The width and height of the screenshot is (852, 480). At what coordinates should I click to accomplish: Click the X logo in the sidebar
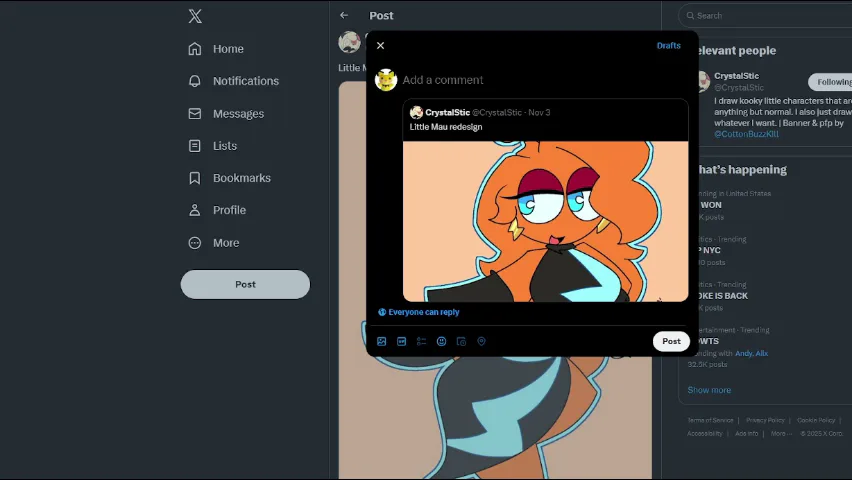tap(195, 16)
